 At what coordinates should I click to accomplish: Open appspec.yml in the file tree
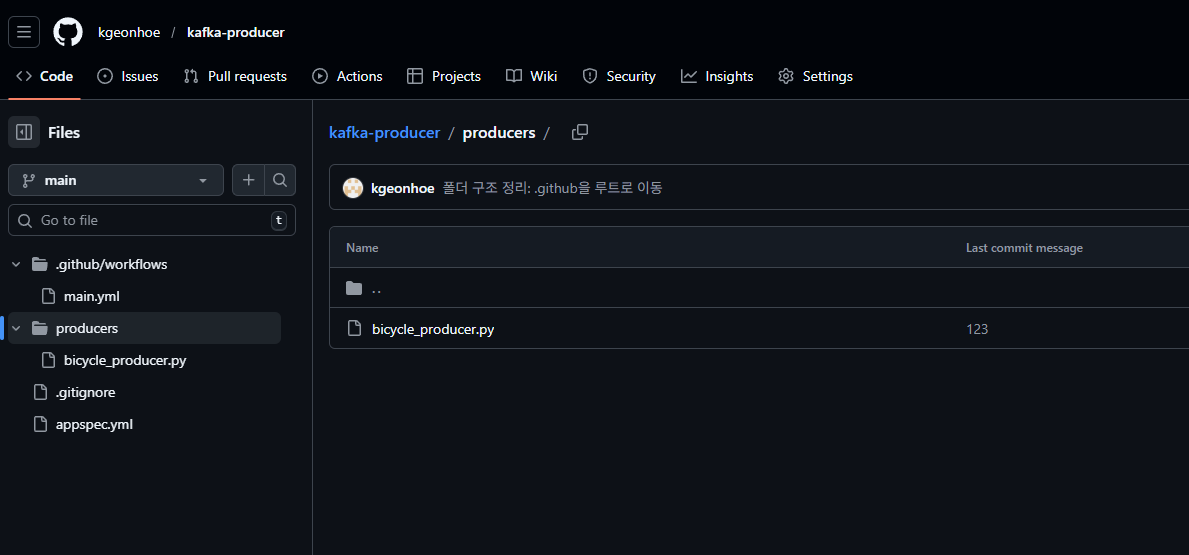point(94,425)
